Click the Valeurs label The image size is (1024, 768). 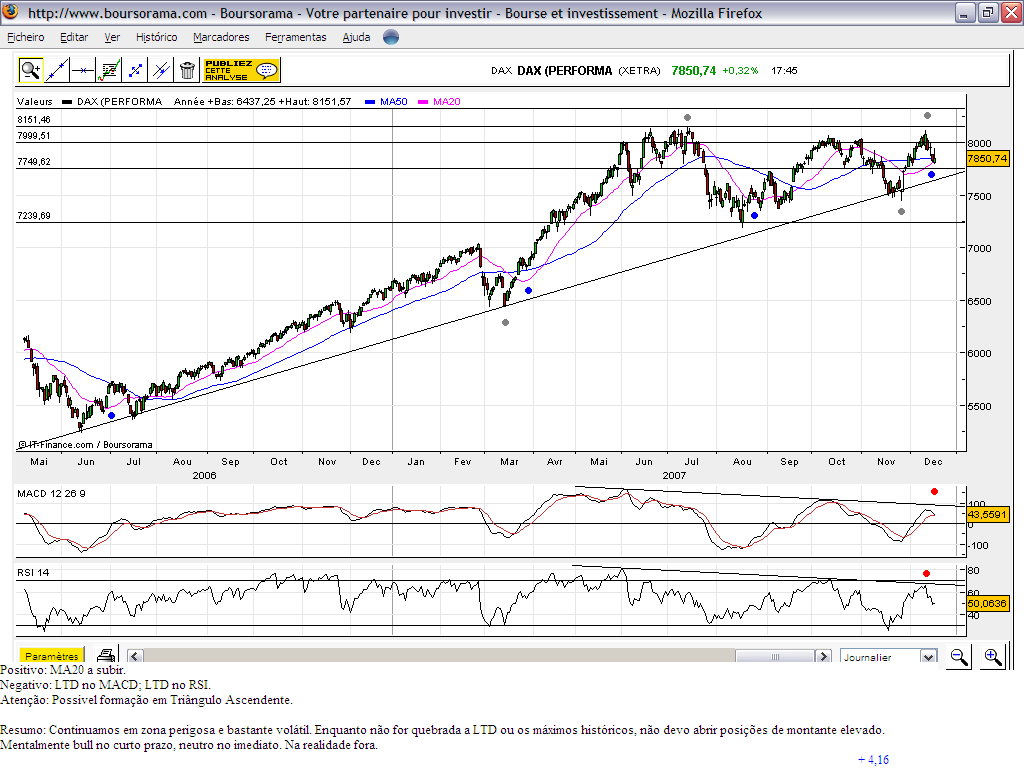pos(35,101)
